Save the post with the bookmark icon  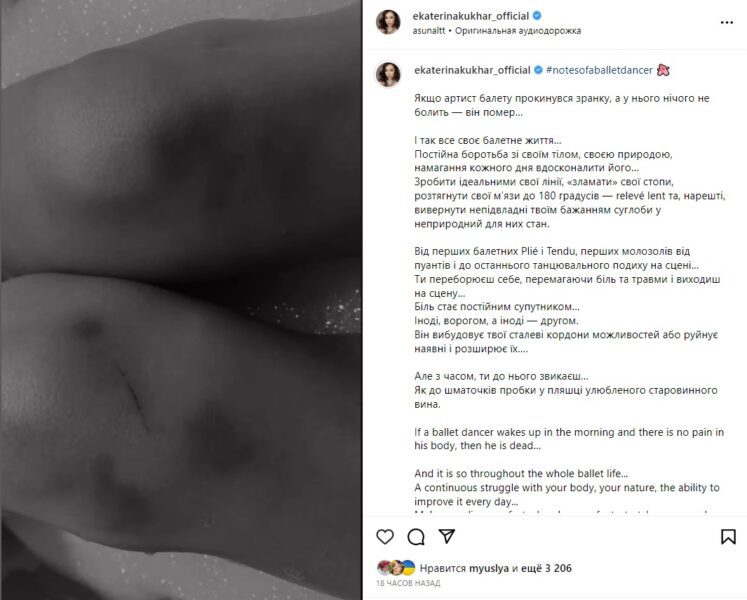click(x=728, y=537)
